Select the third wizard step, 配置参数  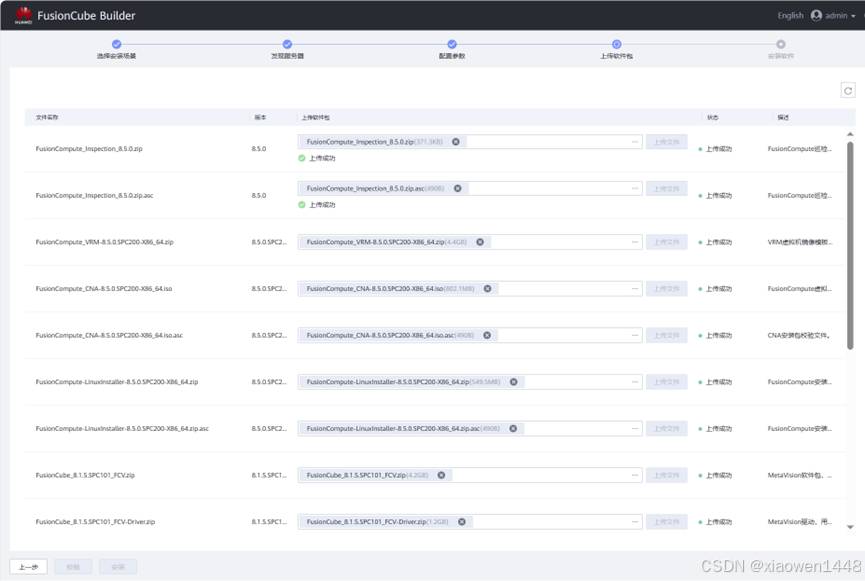coord(452,44)
